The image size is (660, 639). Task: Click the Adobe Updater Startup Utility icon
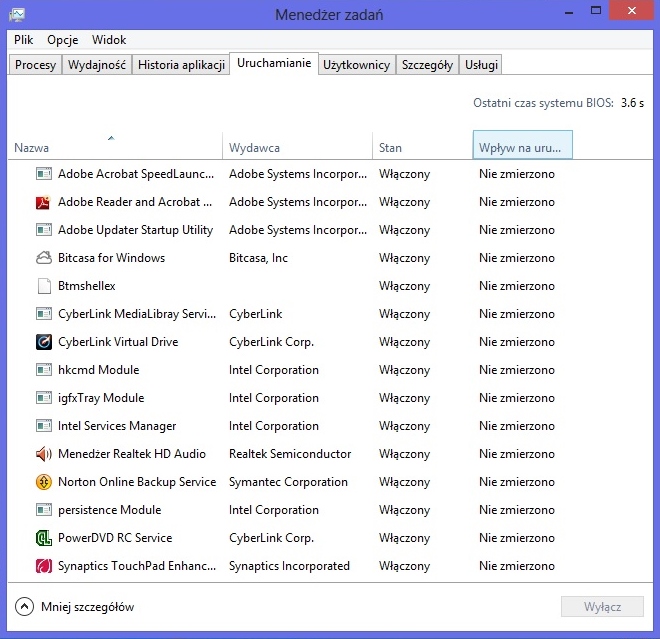(44, 230)
